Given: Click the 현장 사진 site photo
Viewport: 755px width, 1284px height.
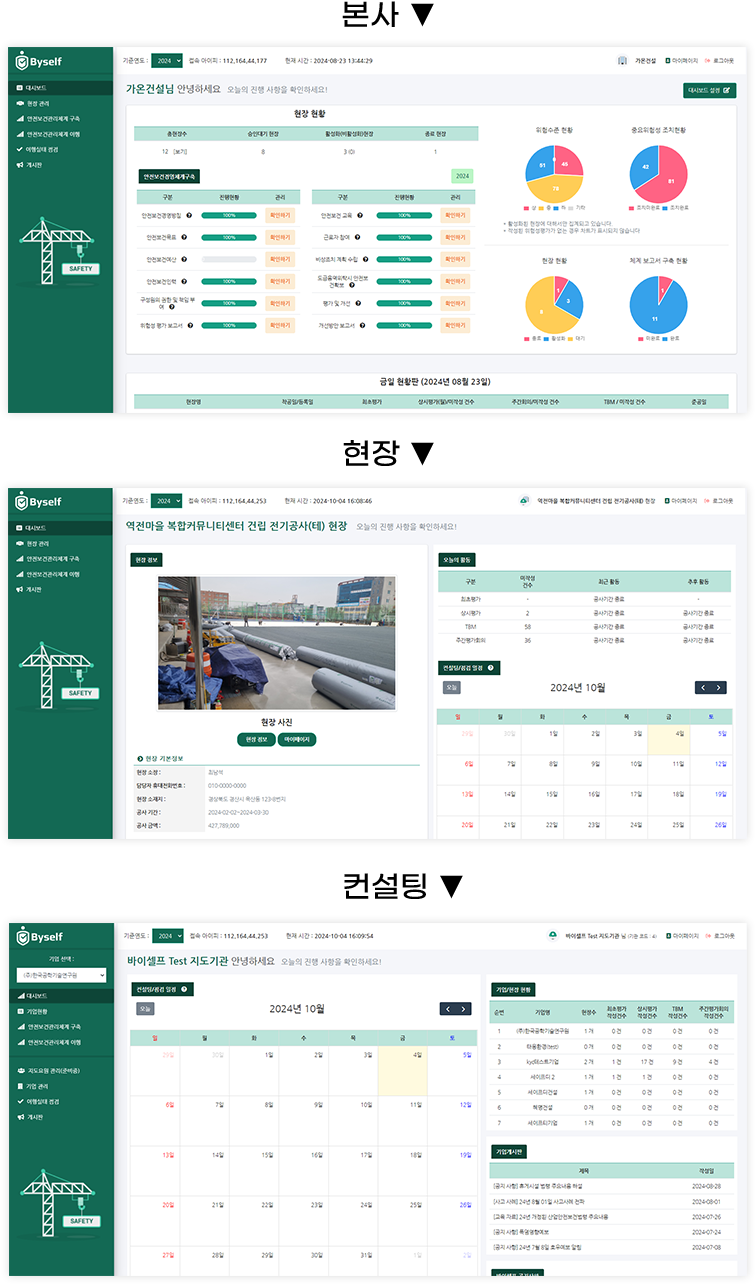Looking at the screenshot, I should (276, 642).
